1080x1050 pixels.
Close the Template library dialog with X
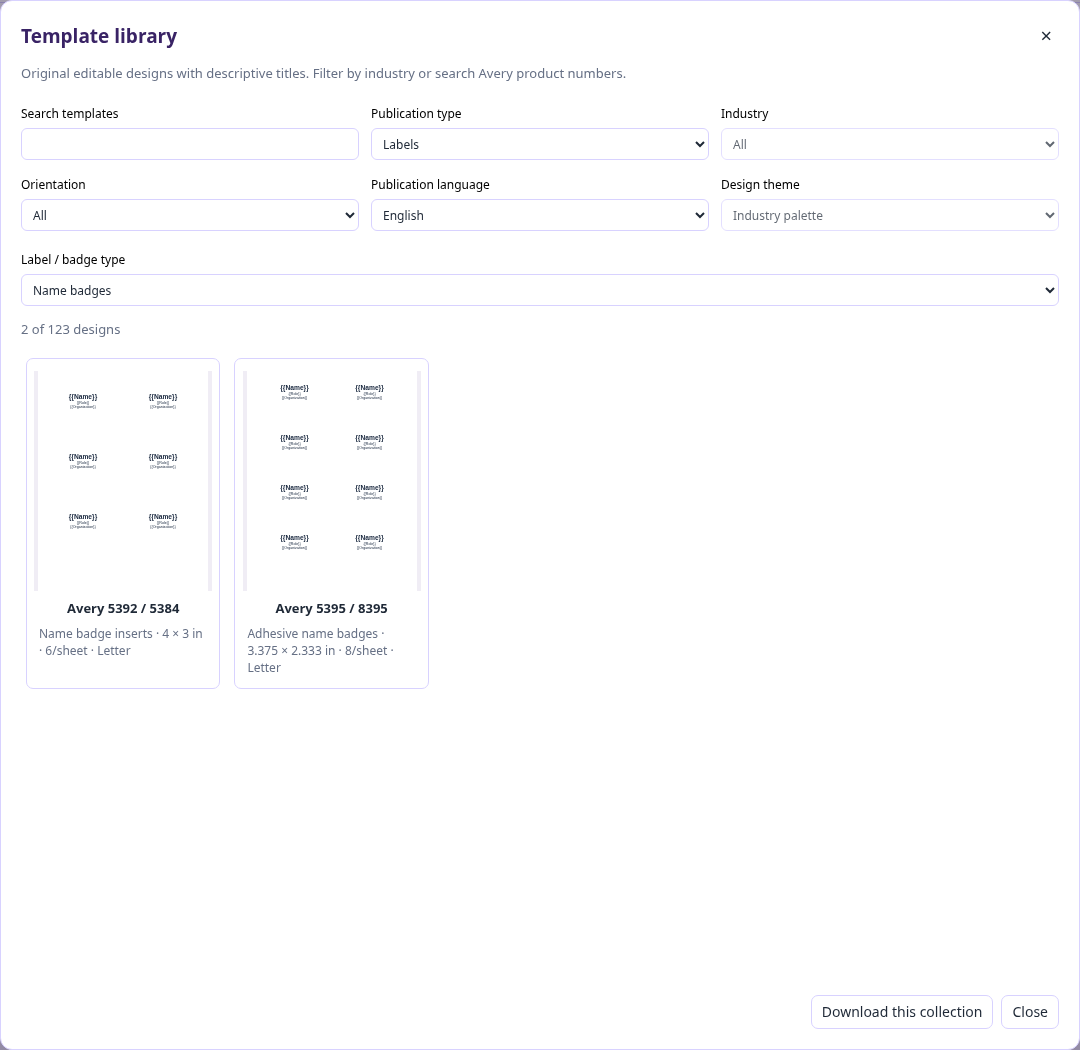pyautogui.click(x=1046, y=36)
